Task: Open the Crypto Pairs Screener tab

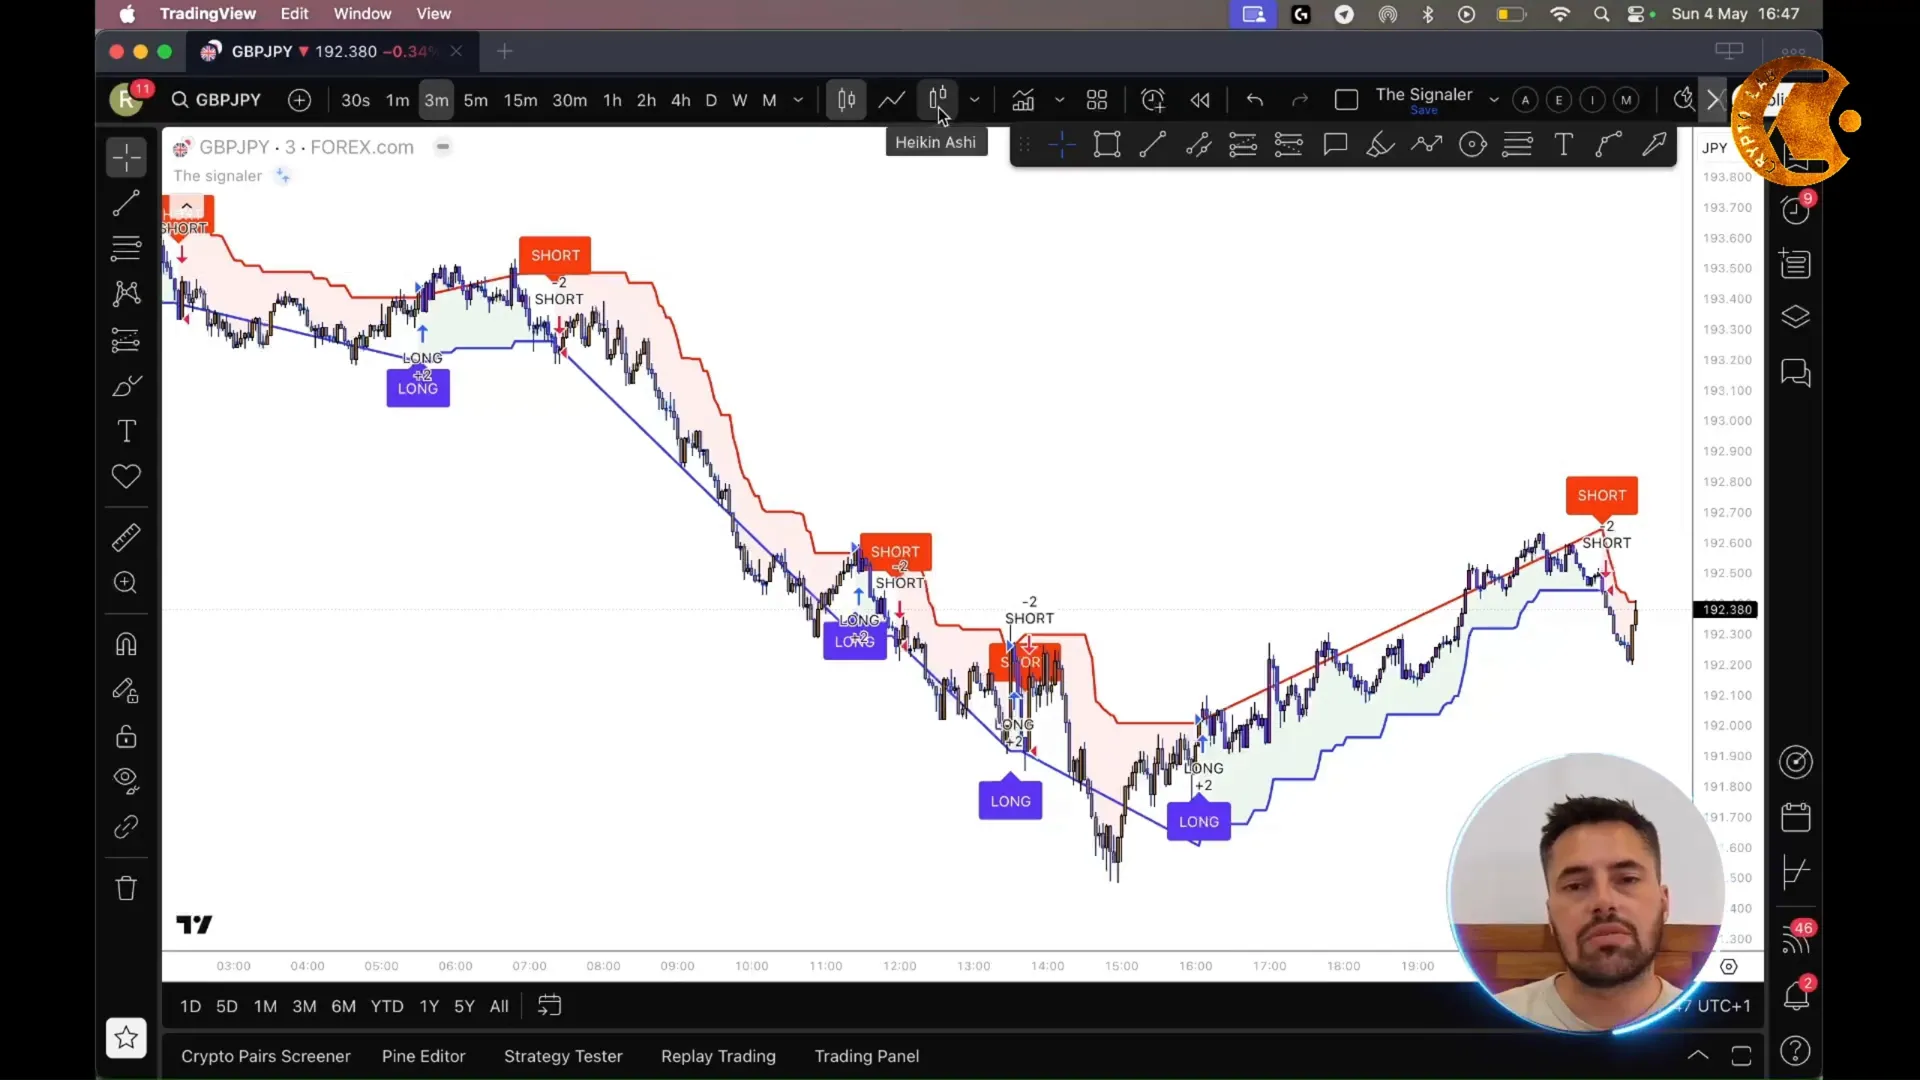Action: (266, 1056)
